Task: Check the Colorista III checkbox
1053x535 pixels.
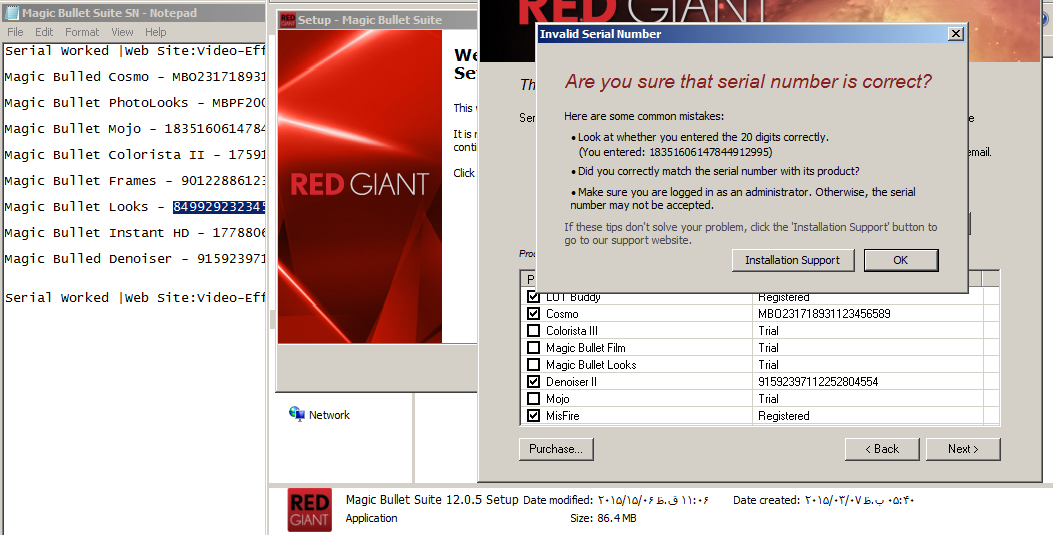Action: pos(533,330)
